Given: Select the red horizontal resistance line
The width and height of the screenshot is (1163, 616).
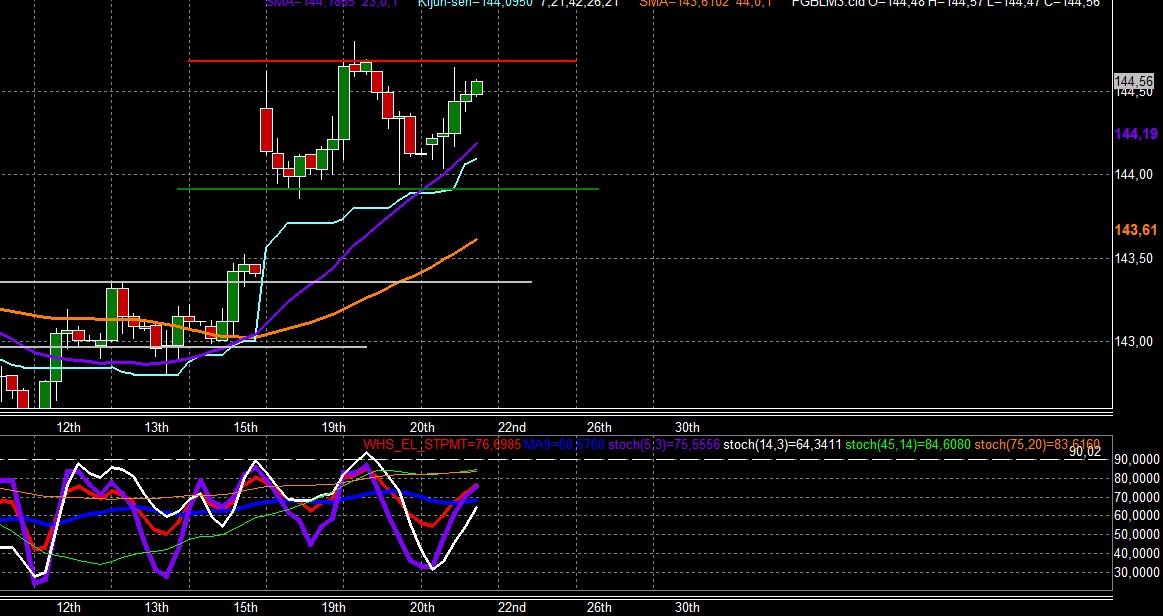Looking at the screenshot, I should pyautogui.click(x=383, y=61).
